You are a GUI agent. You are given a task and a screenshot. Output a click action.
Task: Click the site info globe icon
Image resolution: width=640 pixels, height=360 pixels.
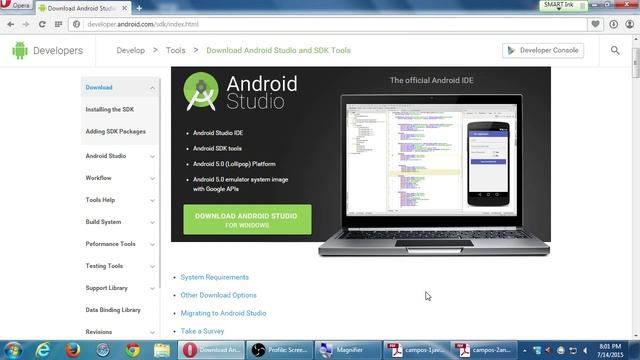[76, 24]
